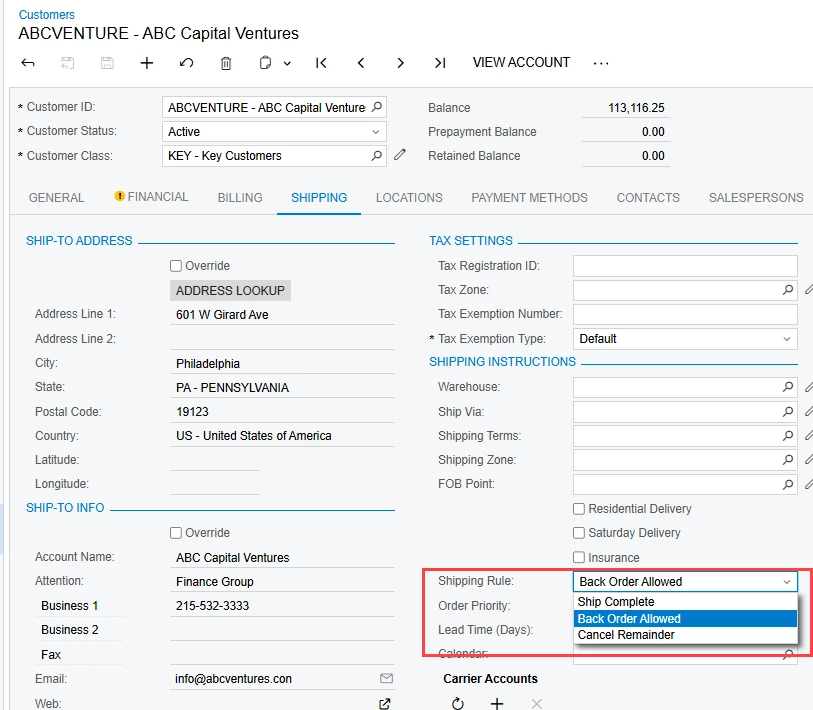Switch to the General tab

pos(57,198)
